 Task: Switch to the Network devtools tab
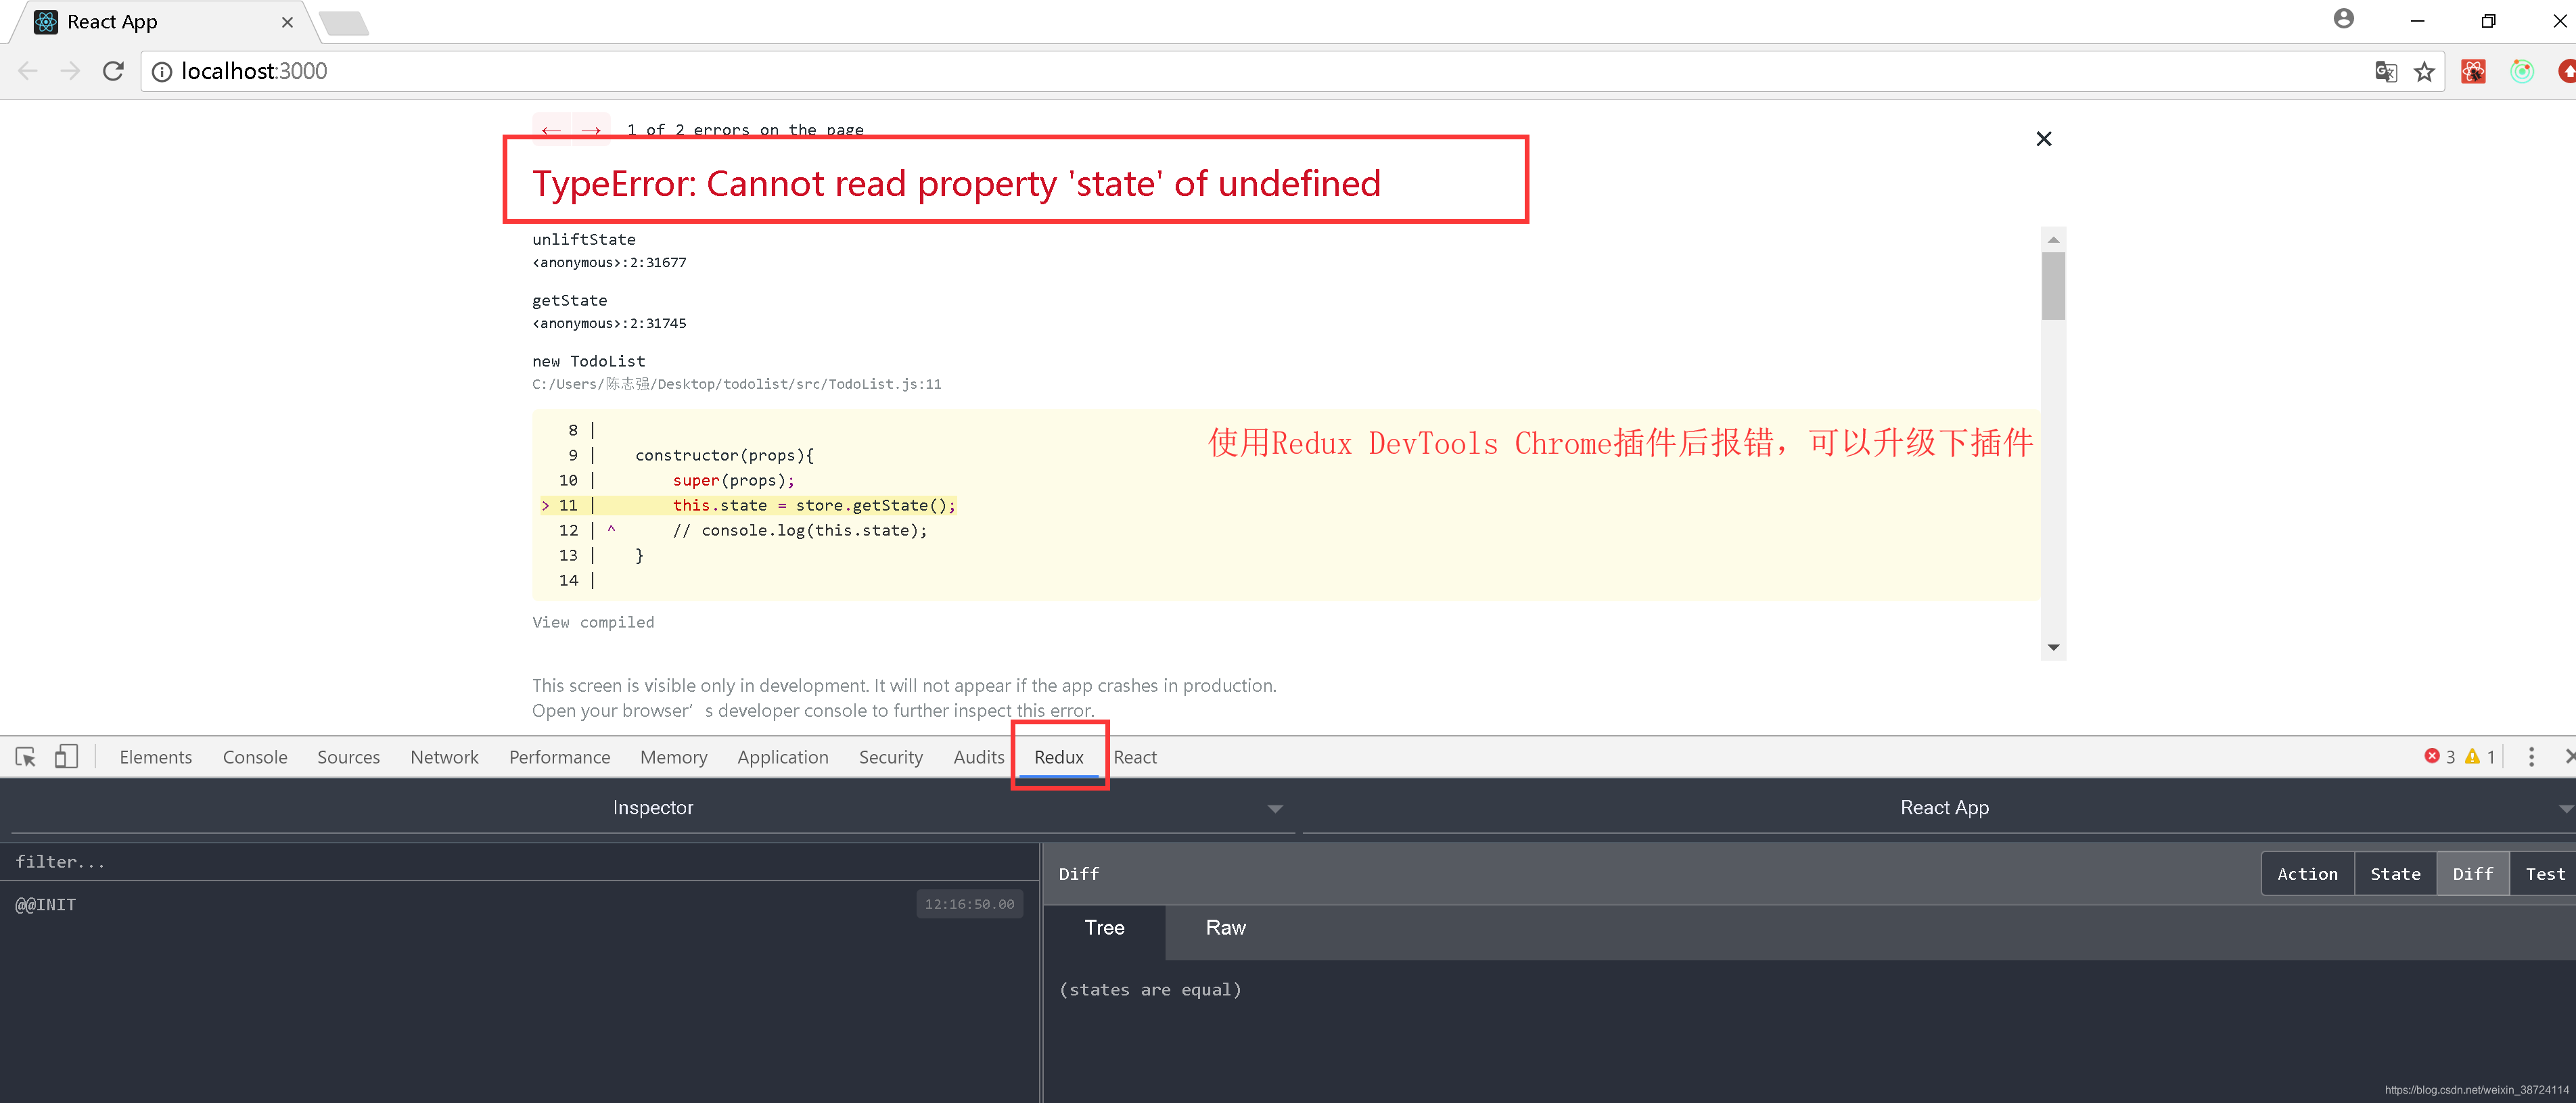[x=444, y=757]
